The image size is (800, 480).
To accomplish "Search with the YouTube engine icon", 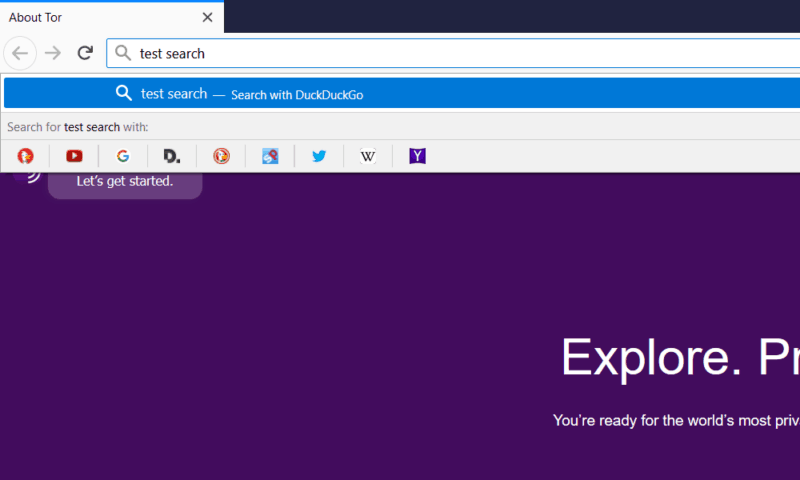I will (74, 156).
